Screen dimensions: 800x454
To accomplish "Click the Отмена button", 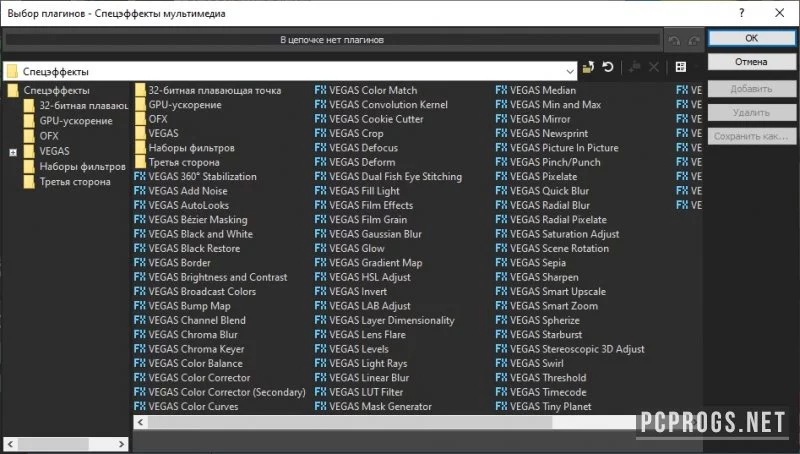I will click(752, 62).
